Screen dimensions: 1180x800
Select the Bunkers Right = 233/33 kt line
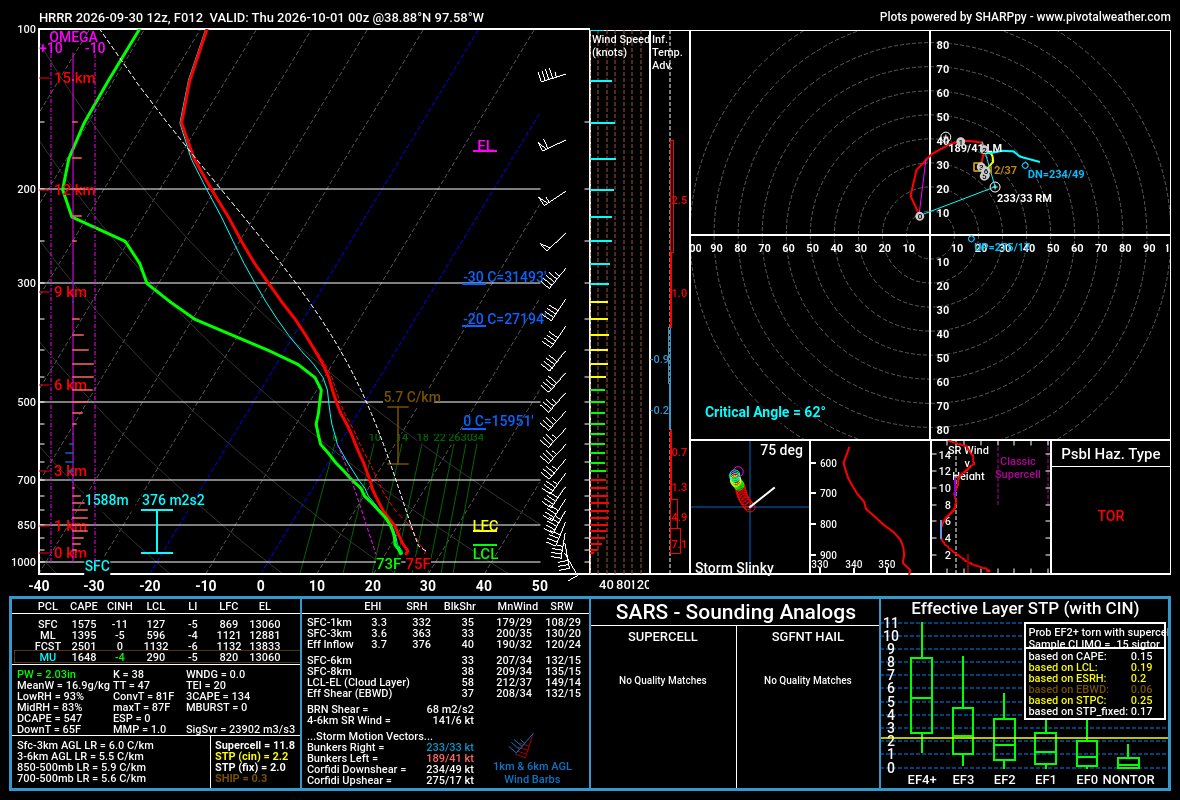(391, 747)
